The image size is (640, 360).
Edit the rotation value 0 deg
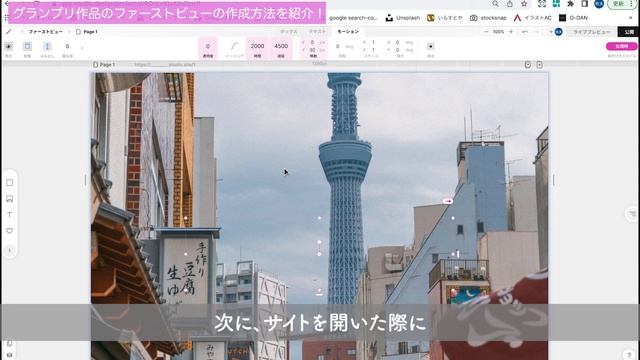click(338, 47)
